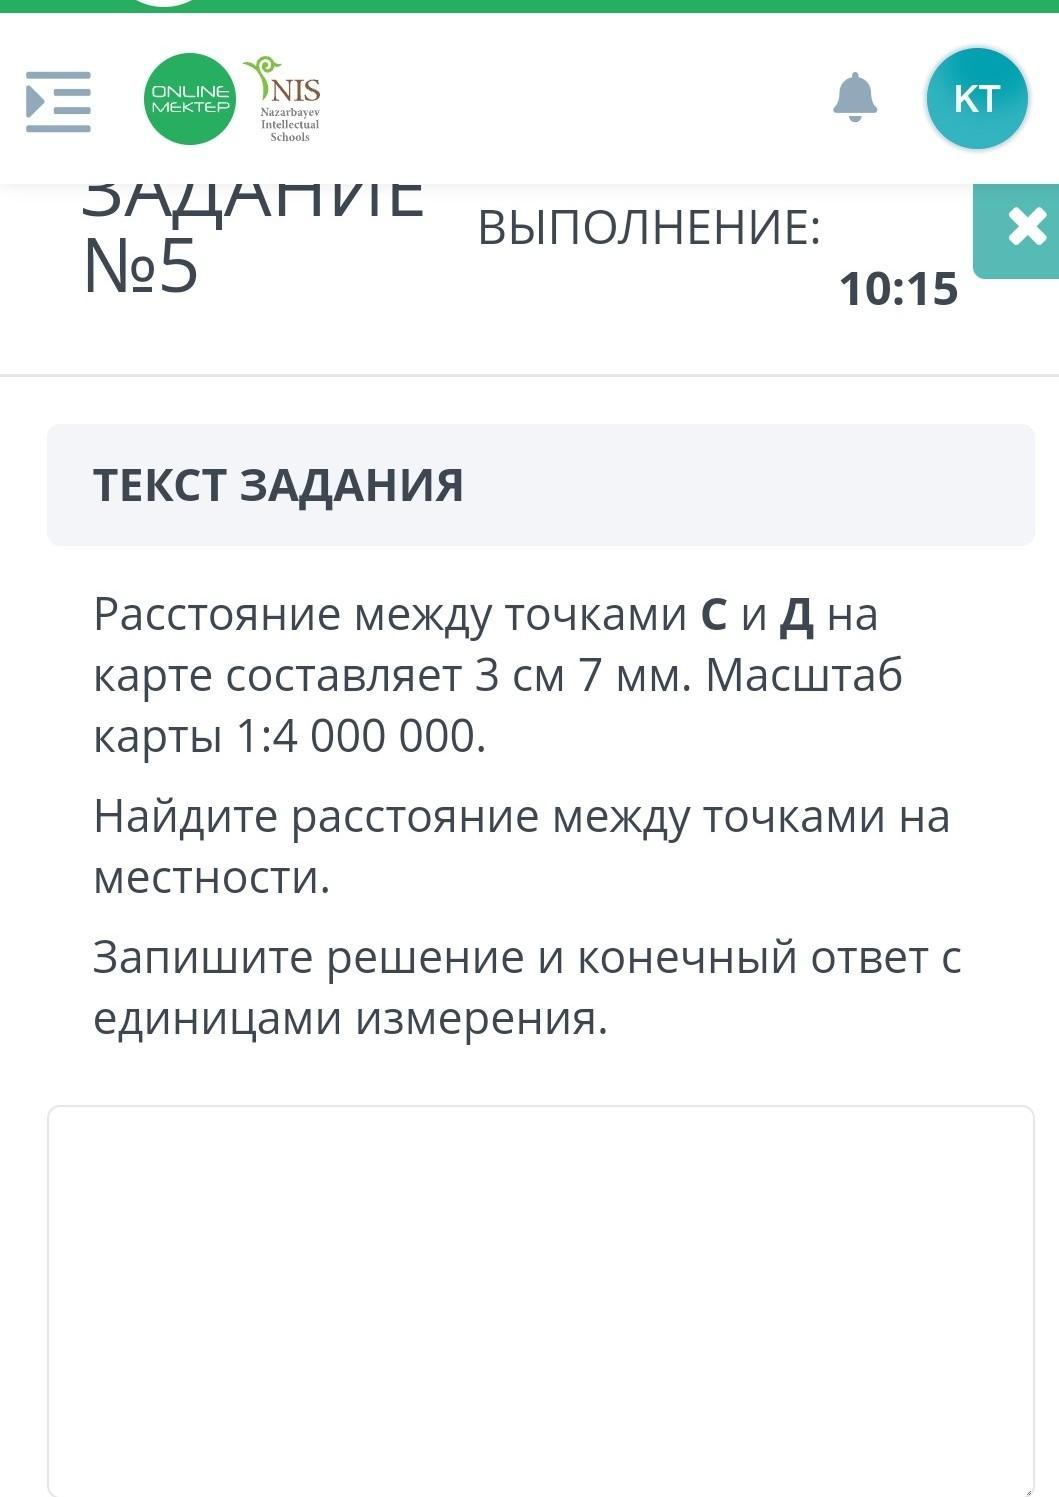The image size is (1059, 1497).
Task: Open notifications via the bell icon
Action: (x=855, y=97)
